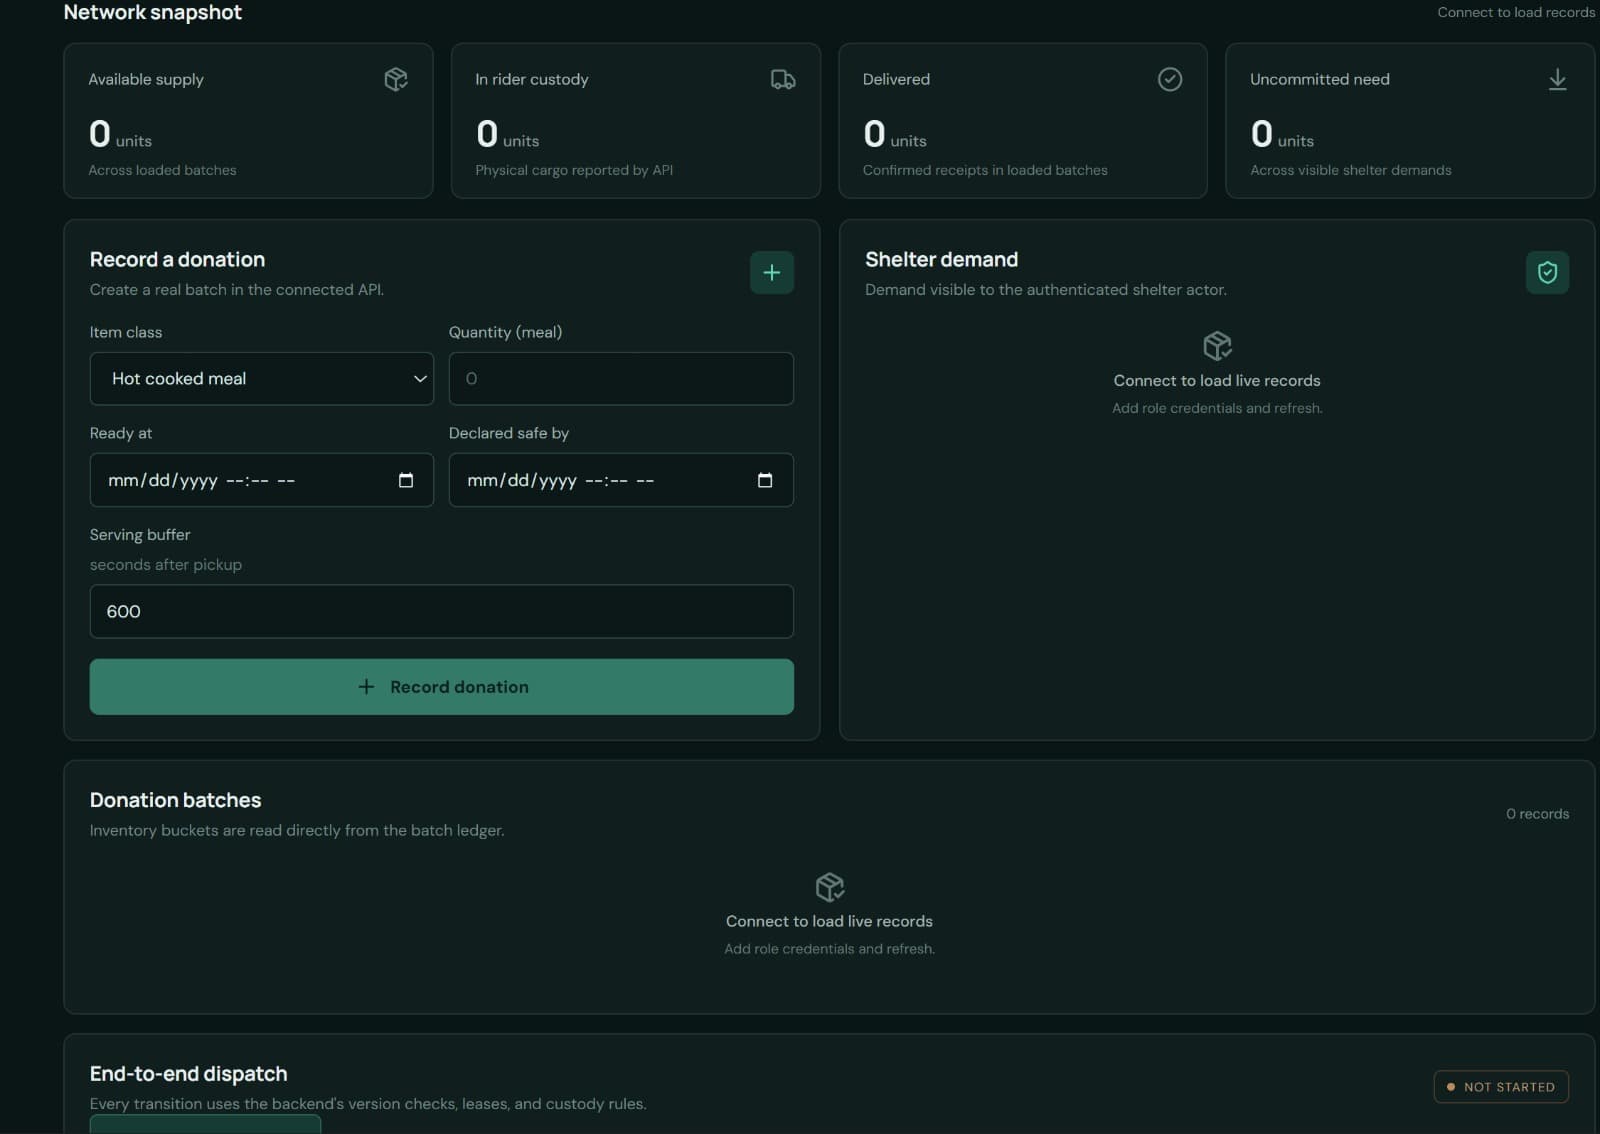Click Connect to load live records in Donation batches
Image resolution: width=1600 pixels, height=1134 pixels.
[829, 921]
